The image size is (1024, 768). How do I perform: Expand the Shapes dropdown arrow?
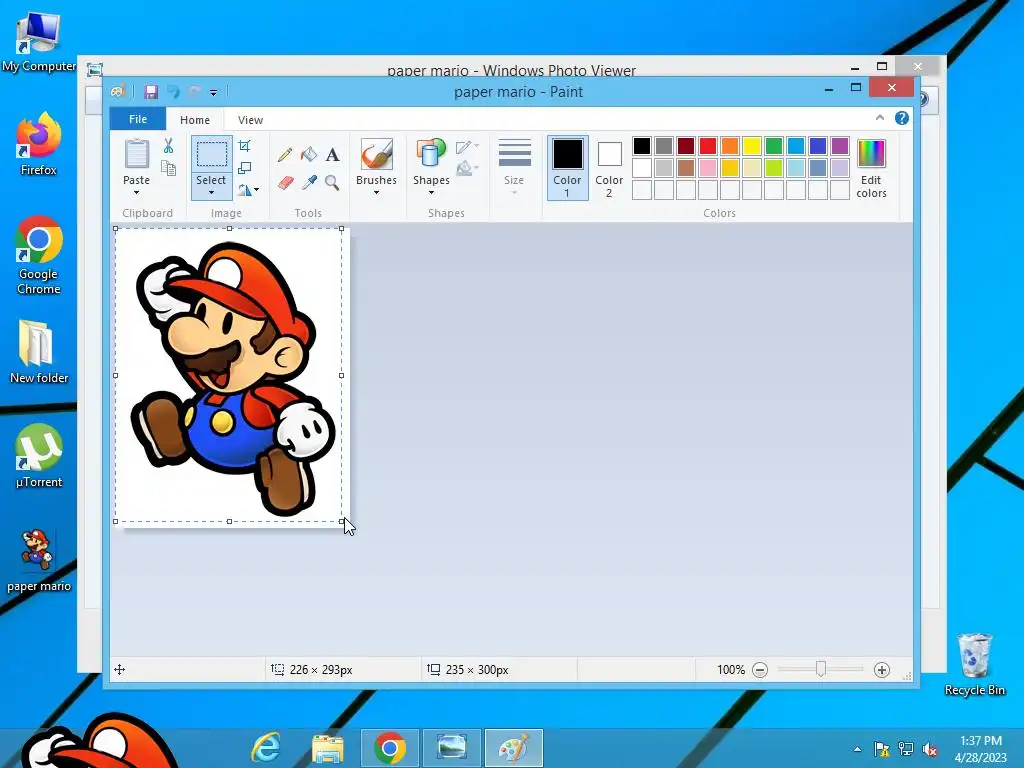431,193
